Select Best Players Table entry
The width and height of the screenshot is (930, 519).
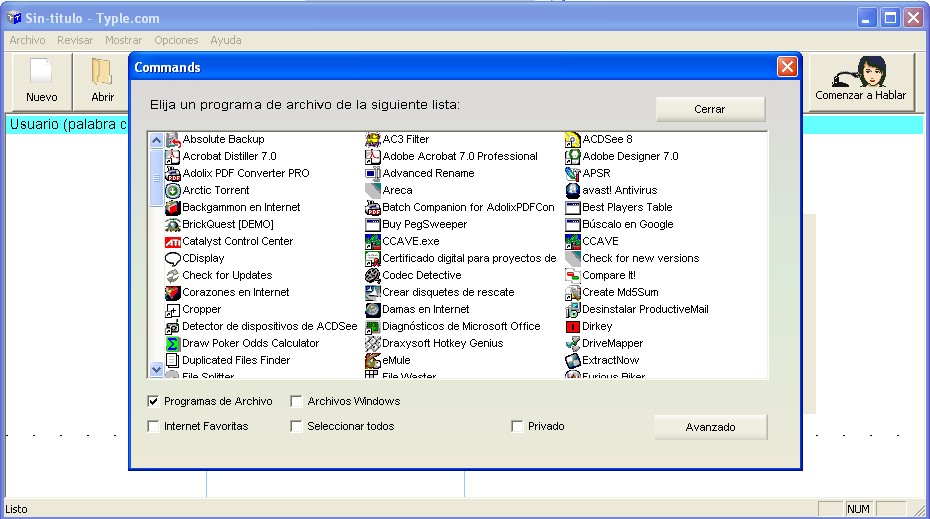coord(628,207)
